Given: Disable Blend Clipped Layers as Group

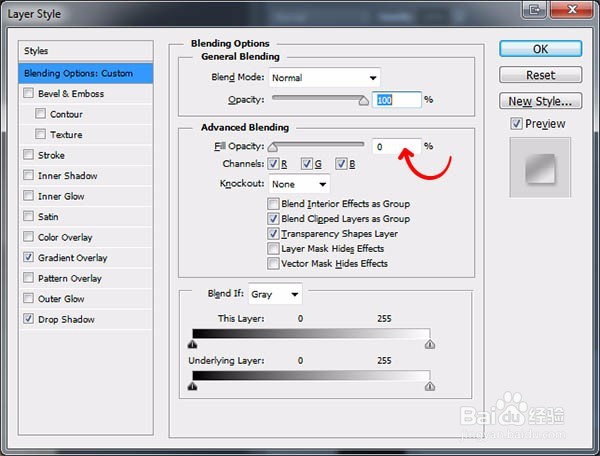Looking at the screenshot, I should tap(273, 219).
